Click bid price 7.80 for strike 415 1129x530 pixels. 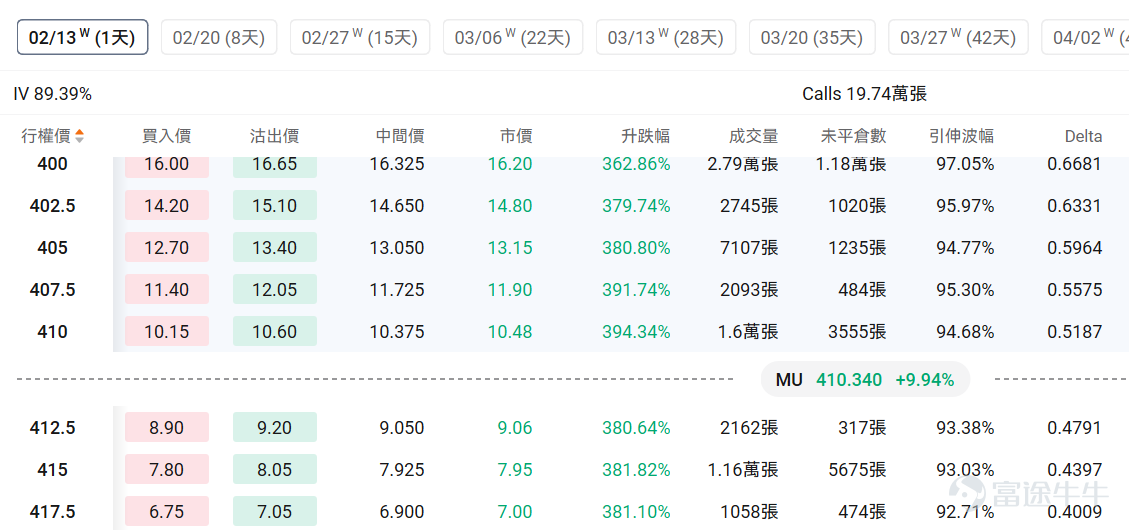pos(166,470)
